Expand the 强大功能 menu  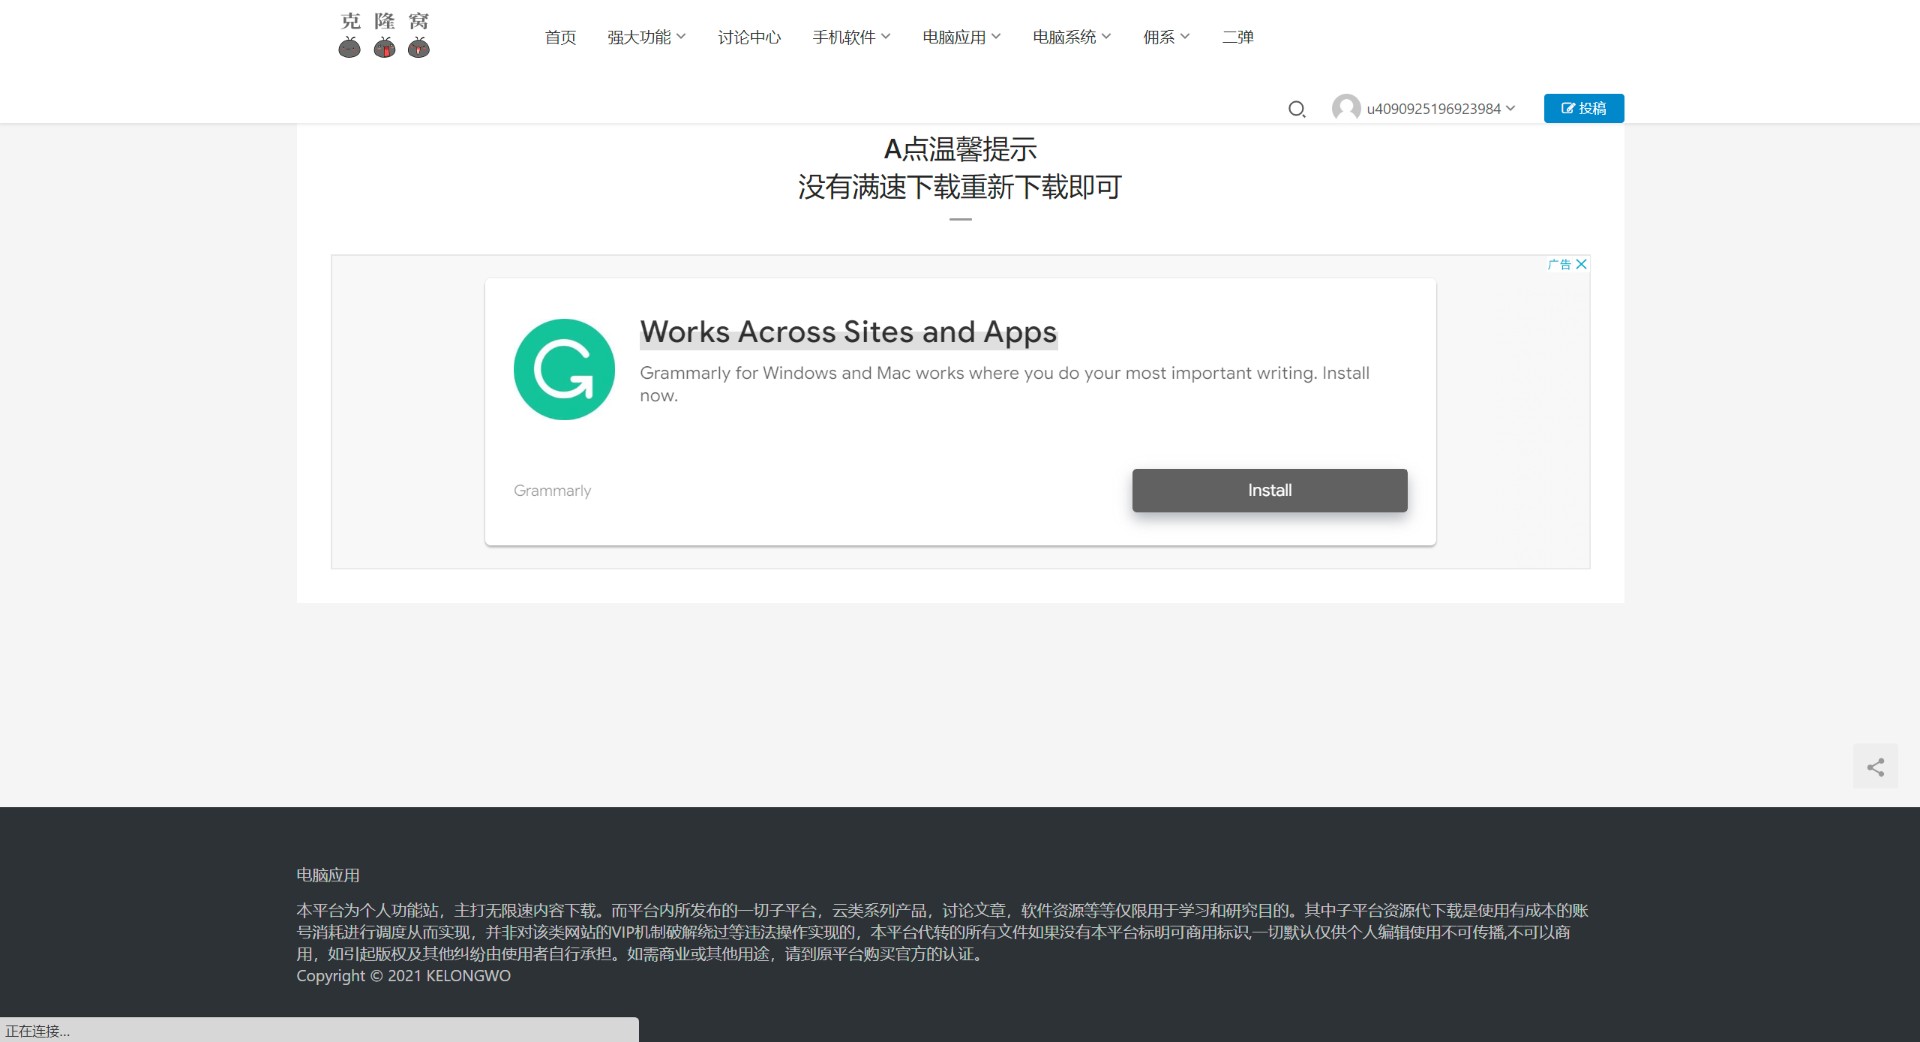pos(646,37)
